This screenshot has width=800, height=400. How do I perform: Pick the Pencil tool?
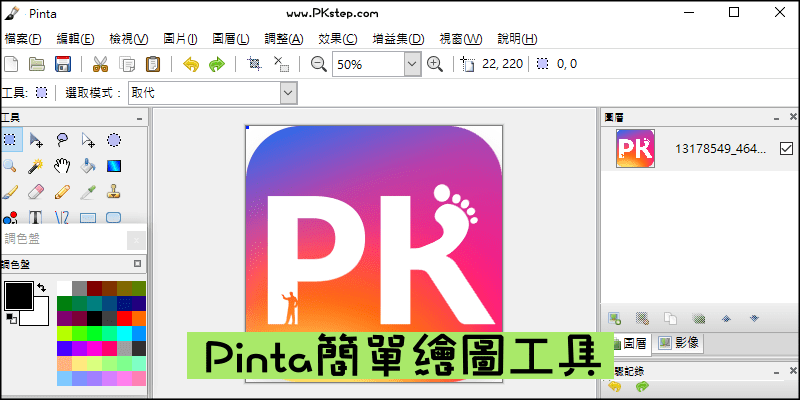tap(62, 192)
